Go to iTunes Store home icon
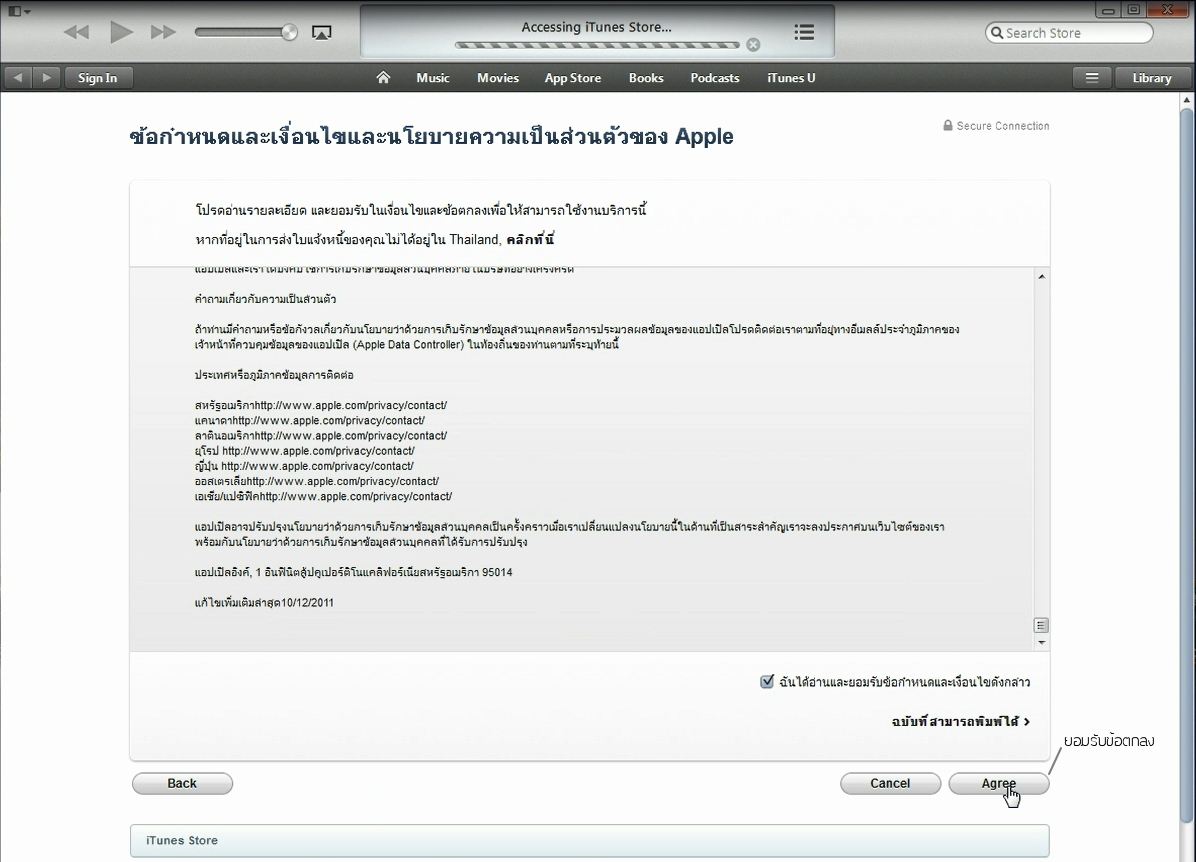 [383, 77]
